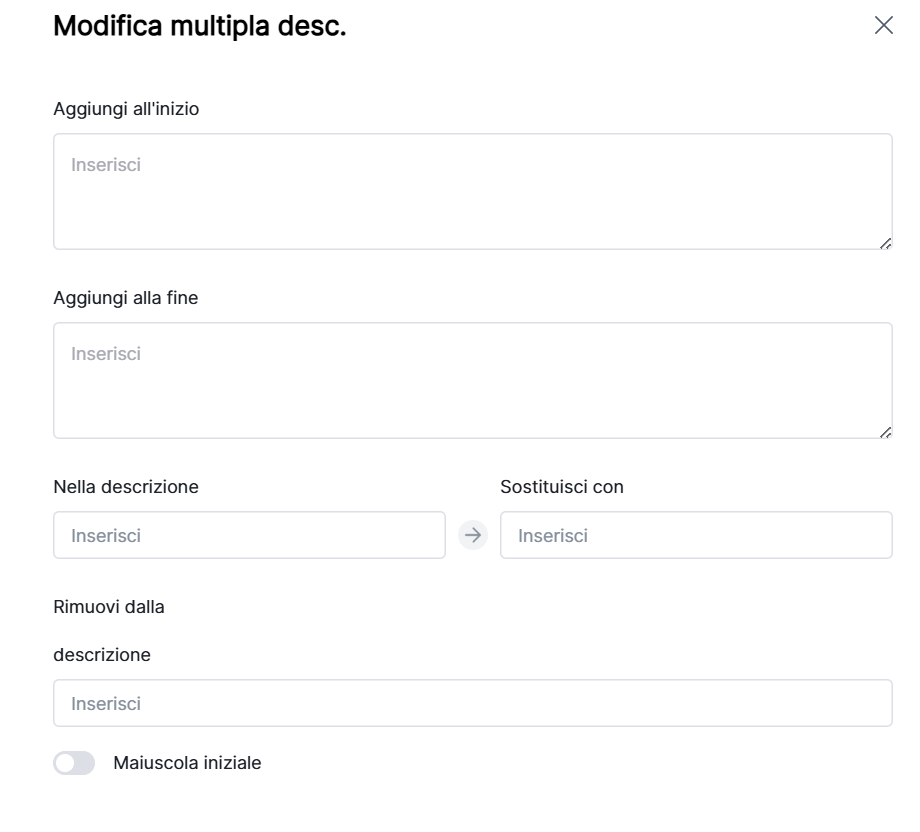This screenshot has width=920, height=832.
Task: Click the Aggiungi all'inizio label
Action: click(x=126, y=109)
